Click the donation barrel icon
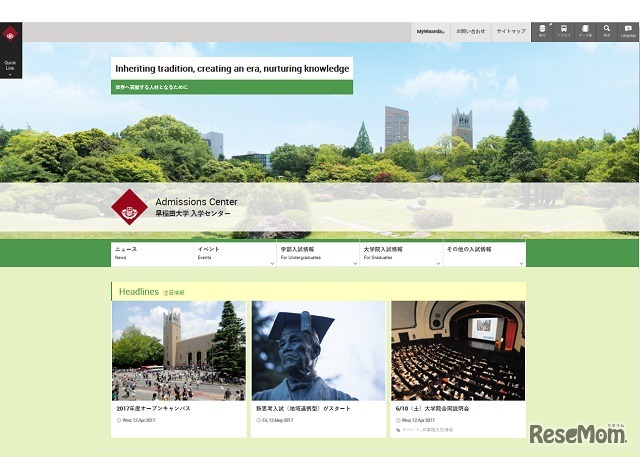 click(x=542, y=31)
